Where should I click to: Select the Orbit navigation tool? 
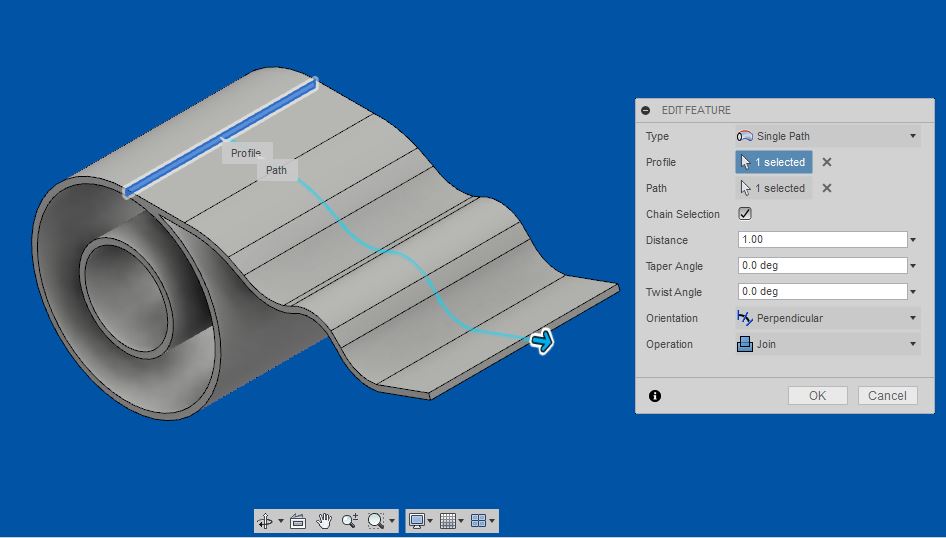265,521
